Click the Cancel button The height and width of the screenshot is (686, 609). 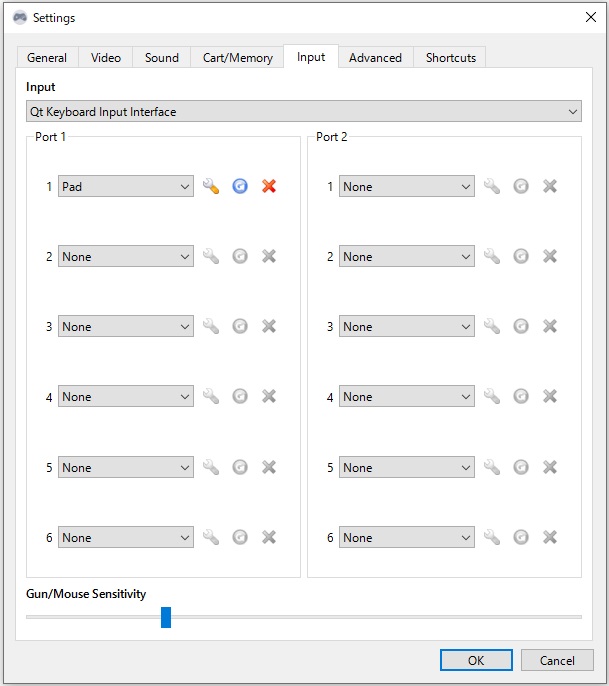(557, 660)
